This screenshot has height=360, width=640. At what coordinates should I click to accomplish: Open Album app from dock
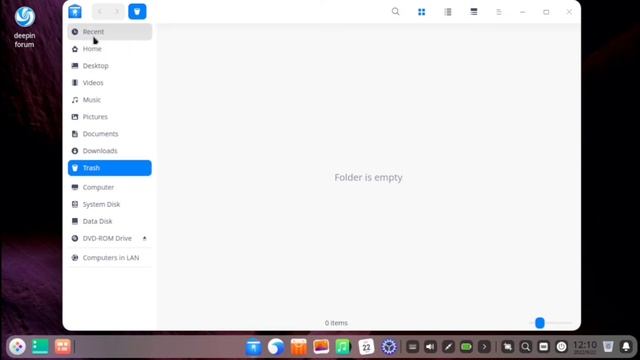click(321, 347)
